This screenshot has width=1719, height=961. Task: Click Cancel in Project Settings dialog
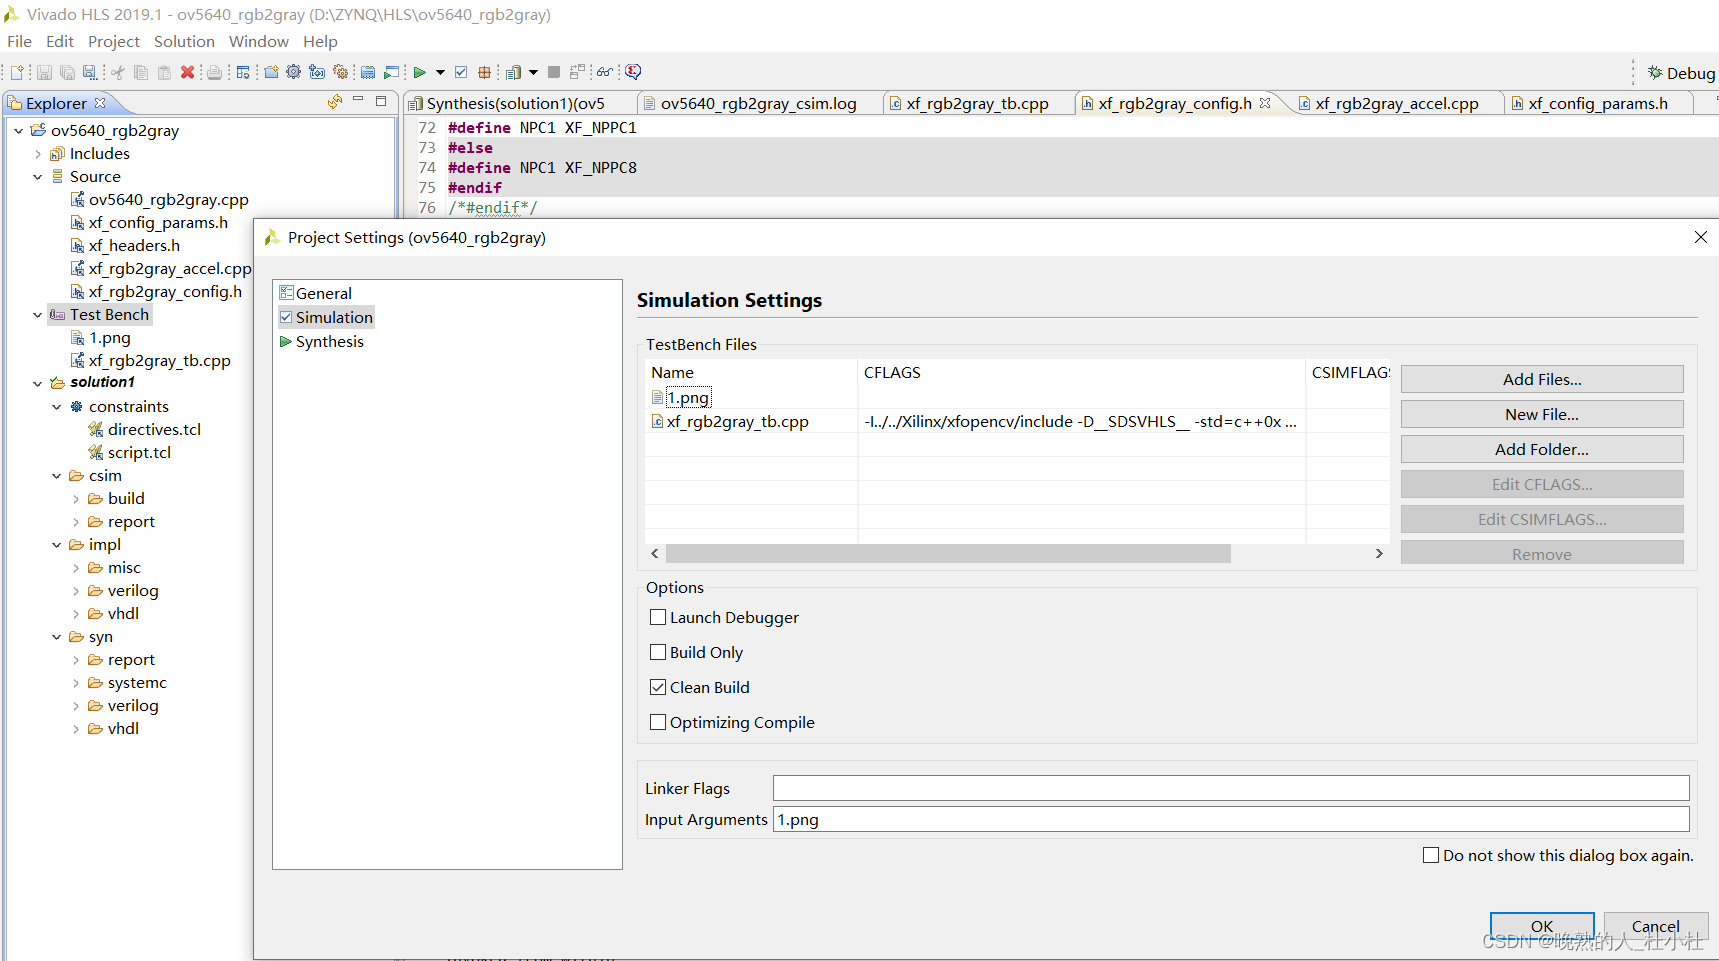pyautogui.click(x=1656, y=926)
